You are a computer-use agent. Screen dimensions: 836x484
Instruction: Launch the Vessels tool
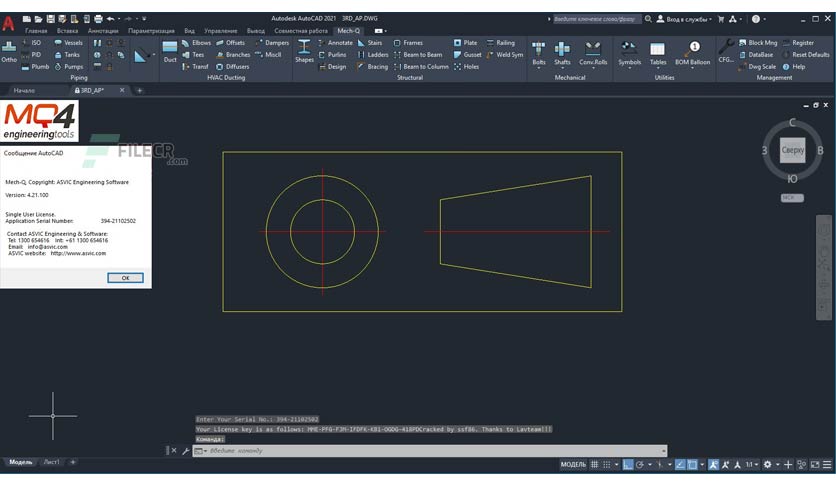(x=68, y=43)
